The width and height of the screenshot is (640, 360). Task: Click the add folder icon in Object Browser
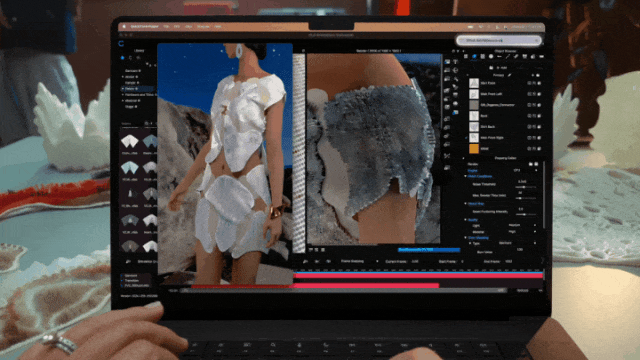point(491,68)
